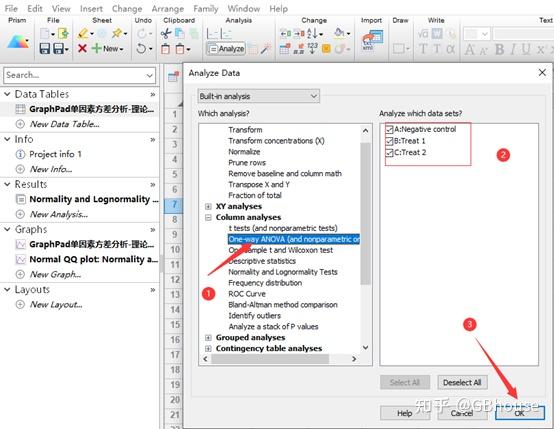Screen dimensions: 554x429
Task: Click the scissors Cut icon
Action: click(166, 34)
